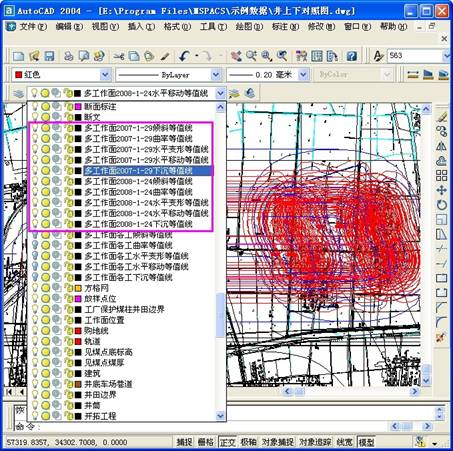Image resolution: width=453 pixels, height=451 pixels.
Task: Click the Print icon in toolbar
Action: coord(68,56)
